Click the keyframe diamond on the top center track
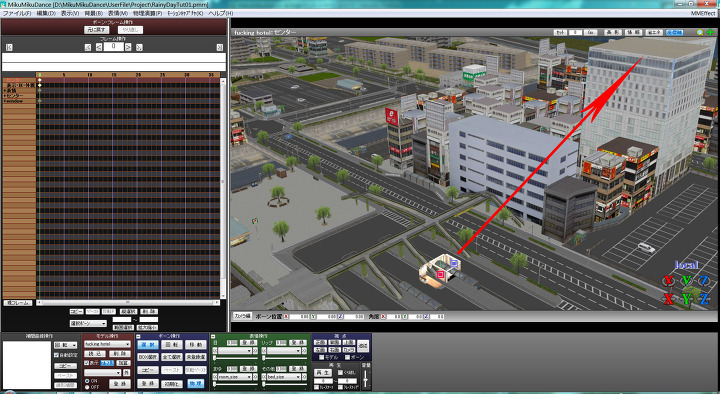 pos(39,80)
